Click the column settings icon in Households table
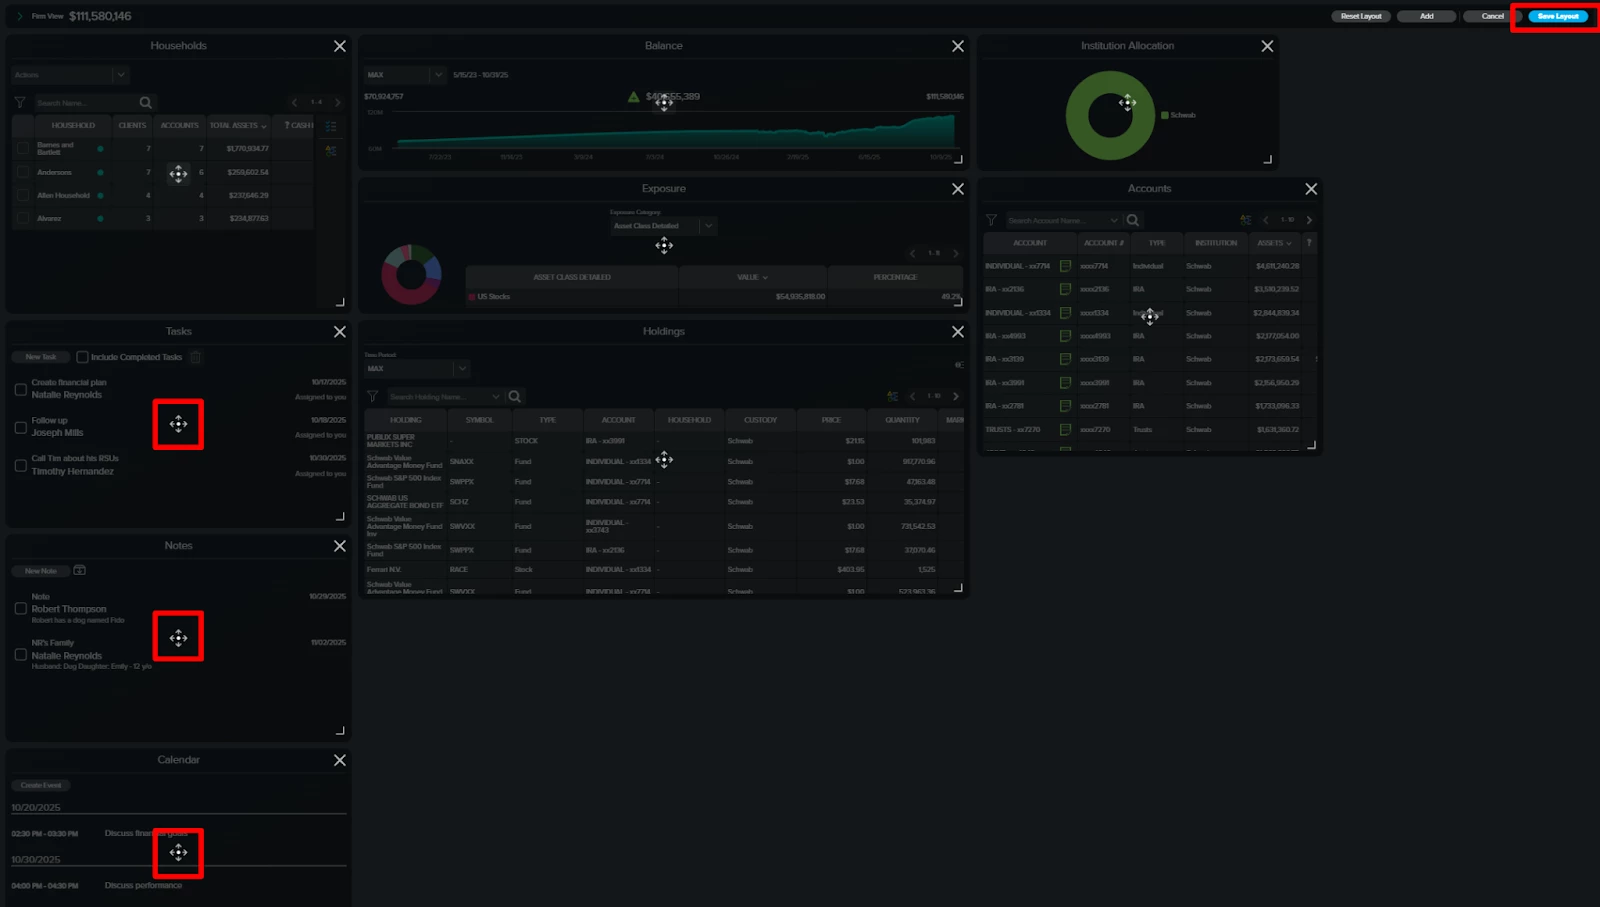Image resolution: width=1600 pixels, height=907 pixels. (331, 126)
